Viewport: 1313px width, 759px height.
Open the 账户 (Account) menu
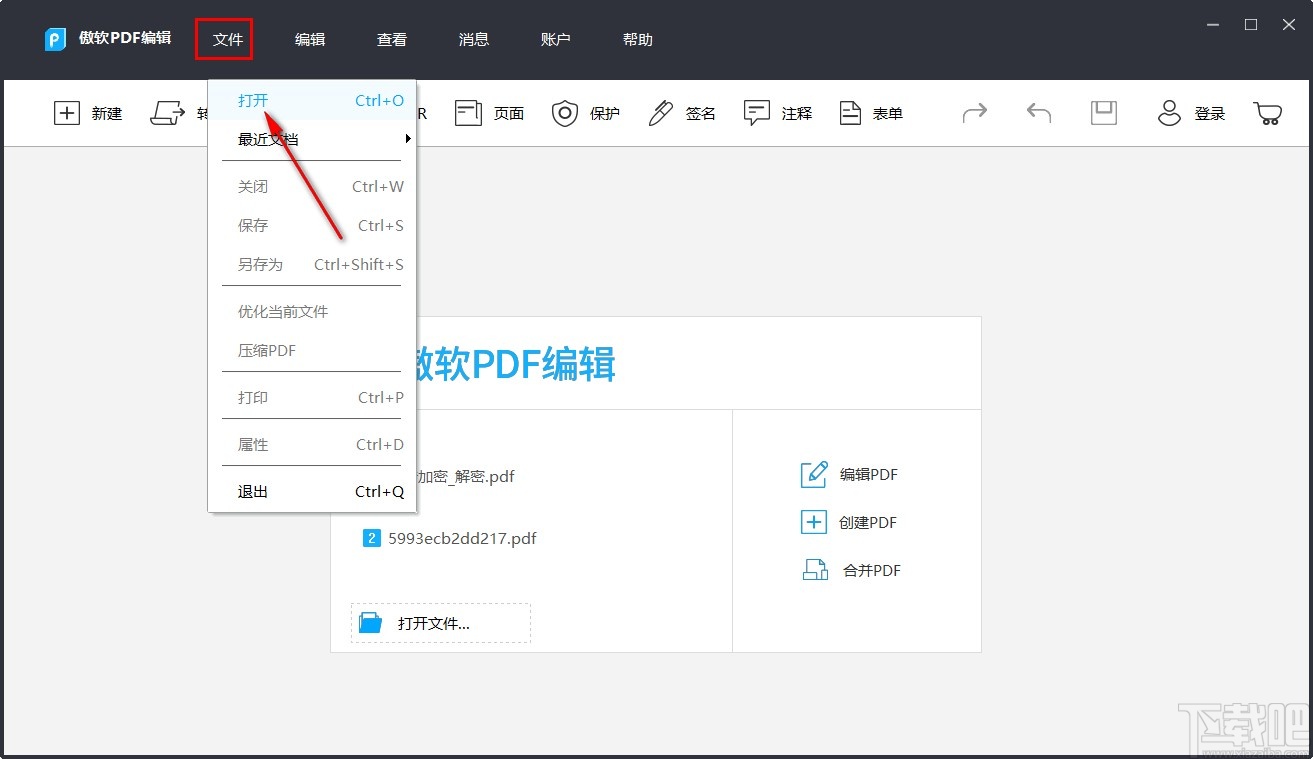556,39
